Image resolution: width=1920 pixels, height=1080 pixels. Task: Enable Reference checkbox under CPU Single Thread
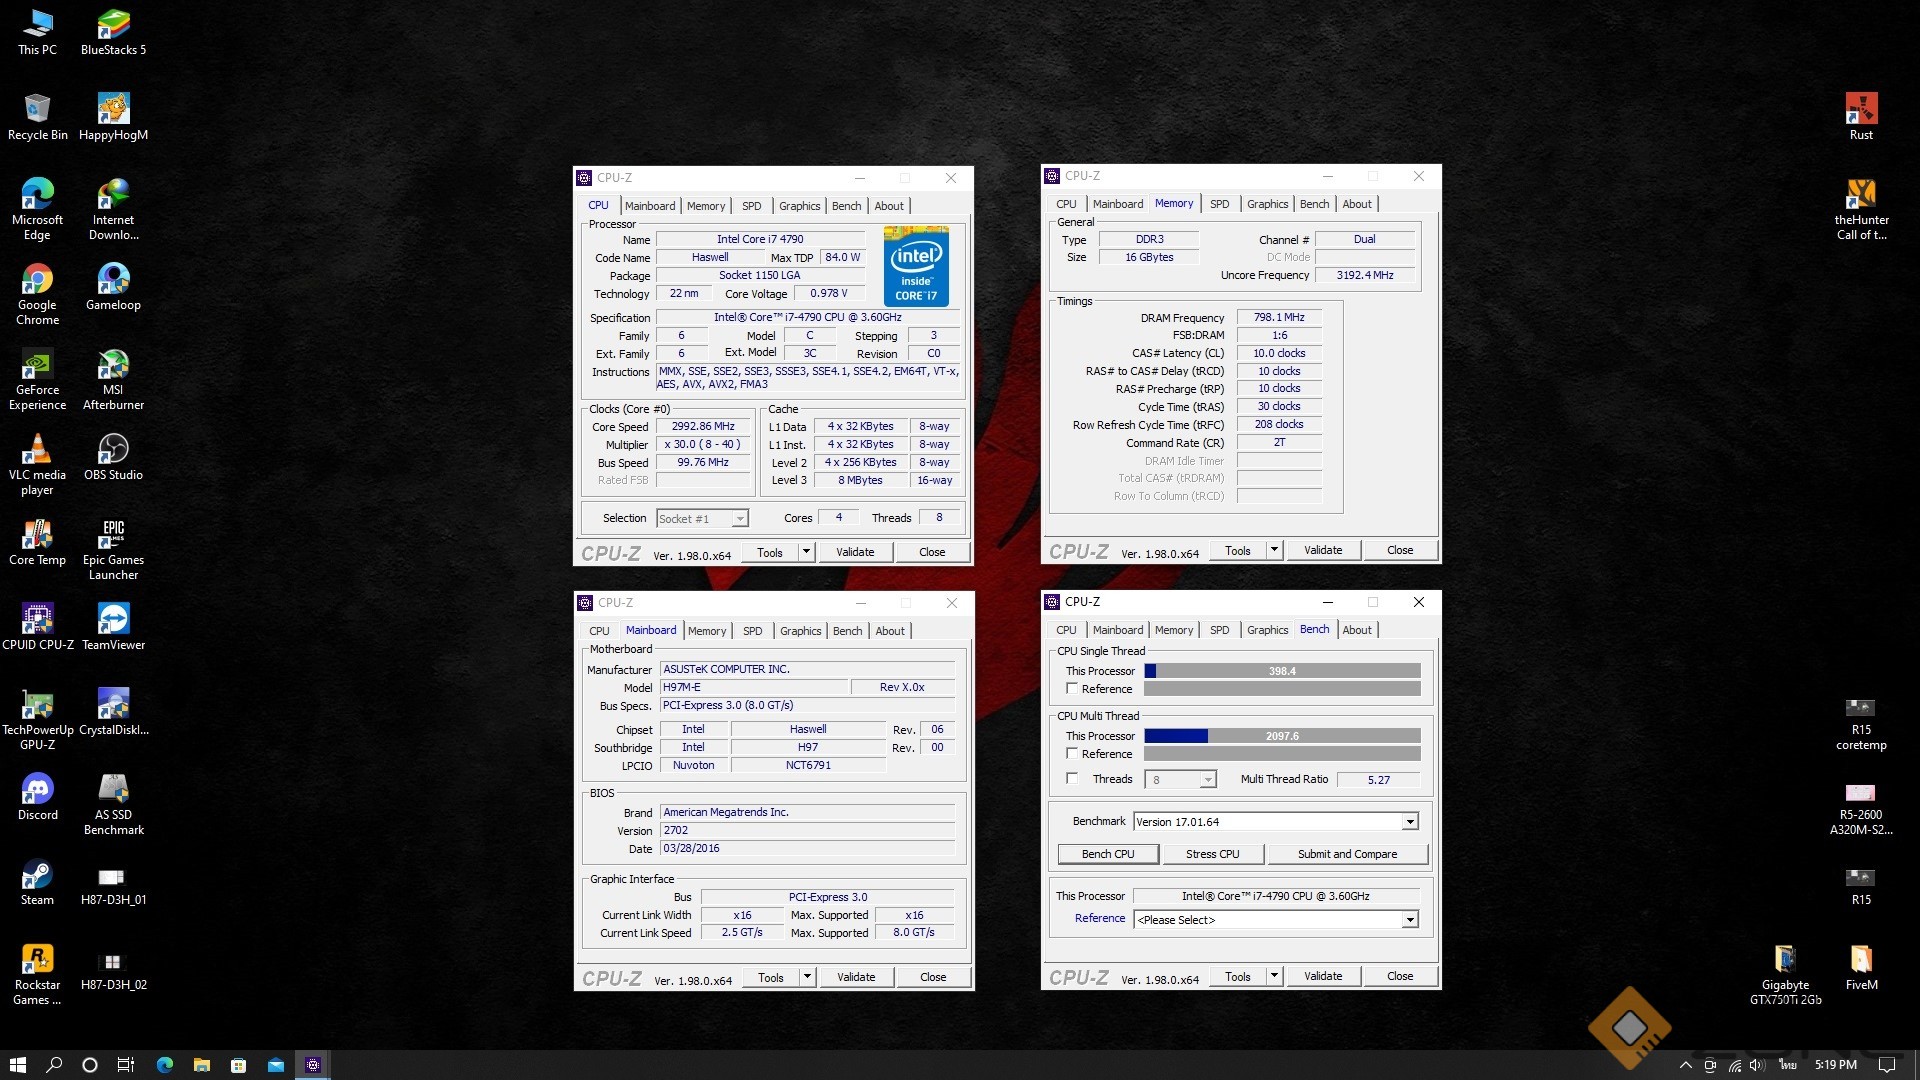(x=1072, y=689)
